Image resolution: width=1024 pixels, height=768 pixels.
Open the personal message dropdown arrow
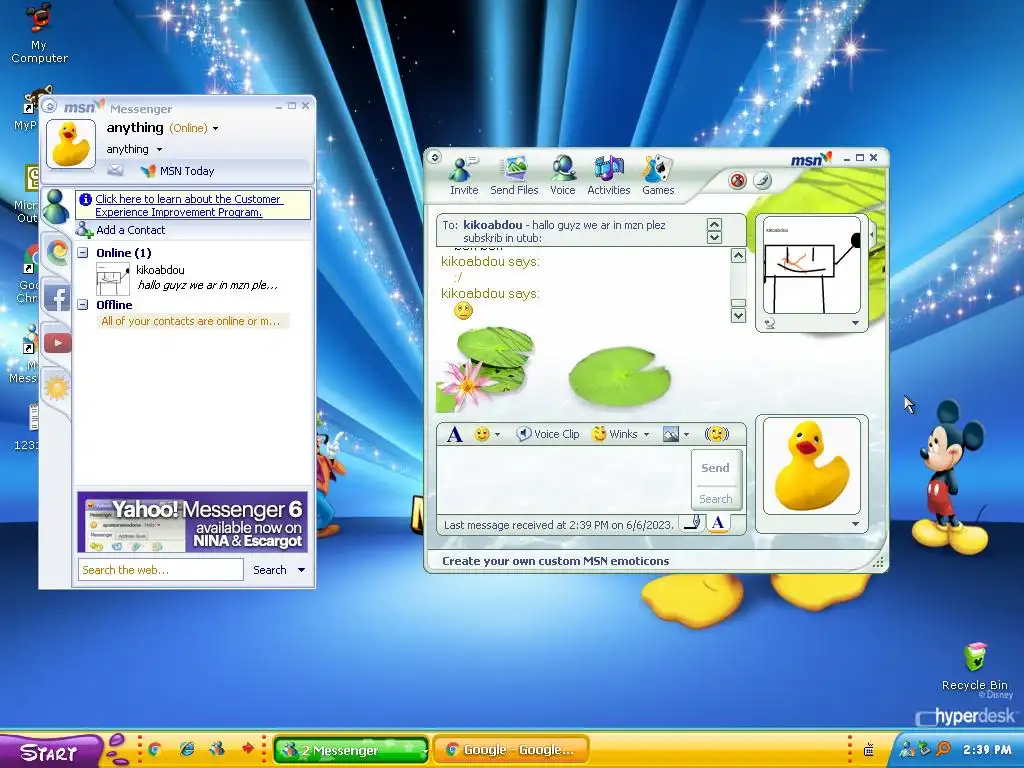[x=159, y=150]
